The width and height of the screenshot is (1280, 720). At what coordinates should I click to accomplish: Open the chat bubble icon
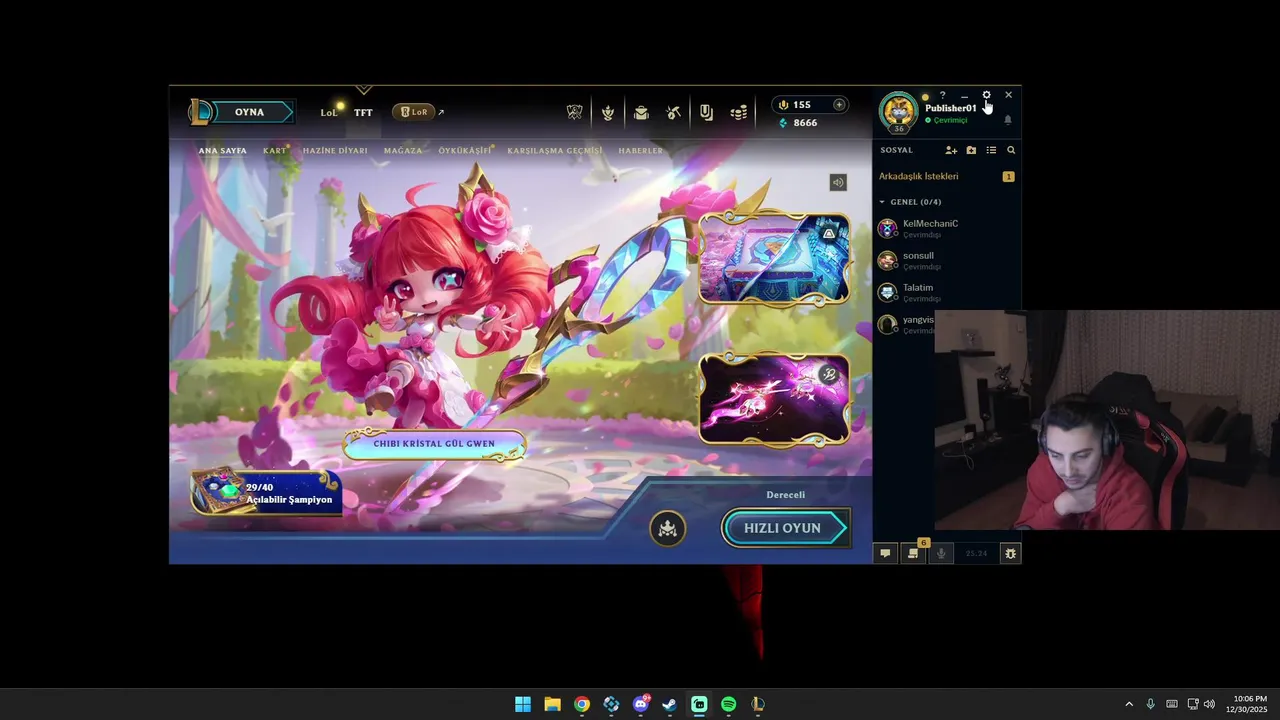(885, 553)
